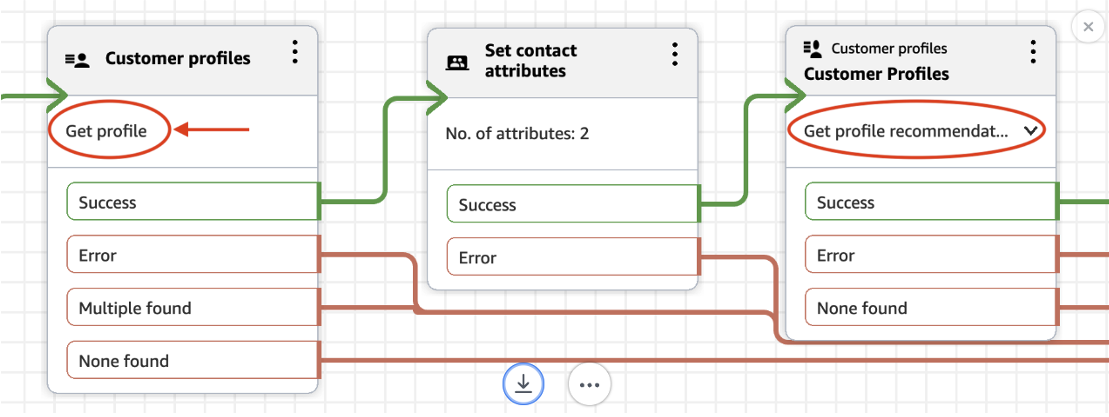Screen dimensions: 1109x417
Task: Select the Get profile action label
Action: click(x=106, y=131)
